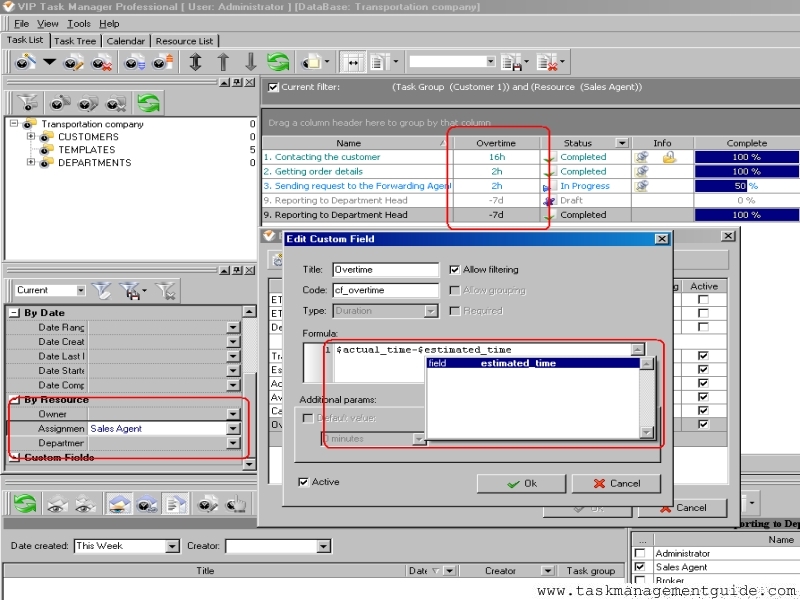
Task: Toggle the Active checkbox in the 'Tr' row
Action: [x=703, y=356]
